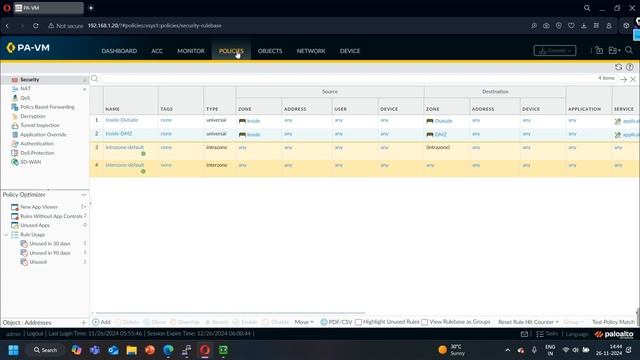Image resolution: width=640 pixels, height=360 pixels.
Task: Select Unused Apps in Policy Optimizer
Action: click(x=35, y=225)
